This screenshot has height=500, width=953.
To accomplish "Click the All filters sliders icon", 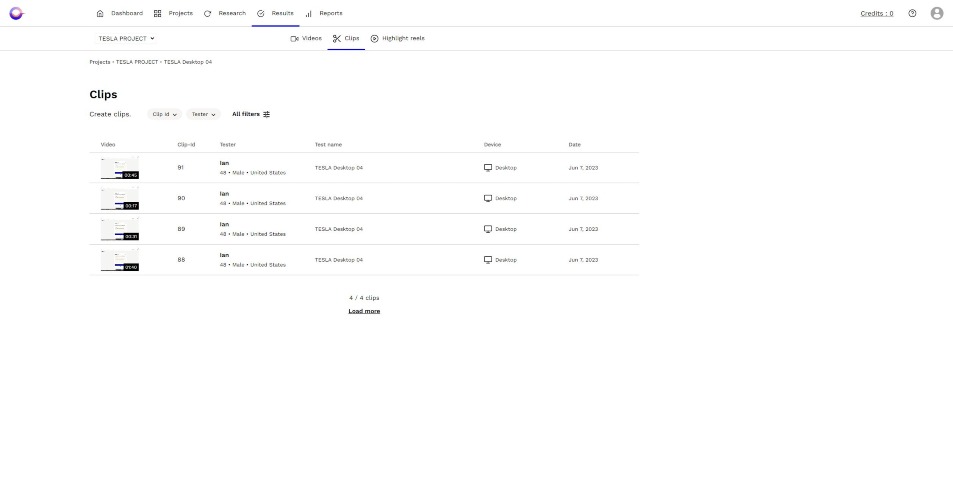I will pyautogui.click(x=266, y=114).
